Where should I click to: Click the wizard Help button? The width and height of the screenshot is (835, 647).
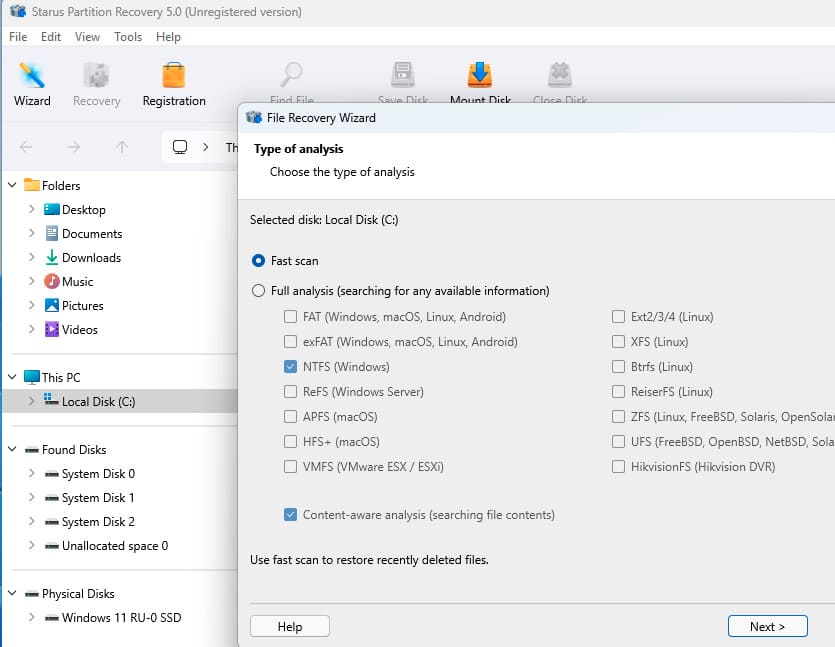click(290, 626)
